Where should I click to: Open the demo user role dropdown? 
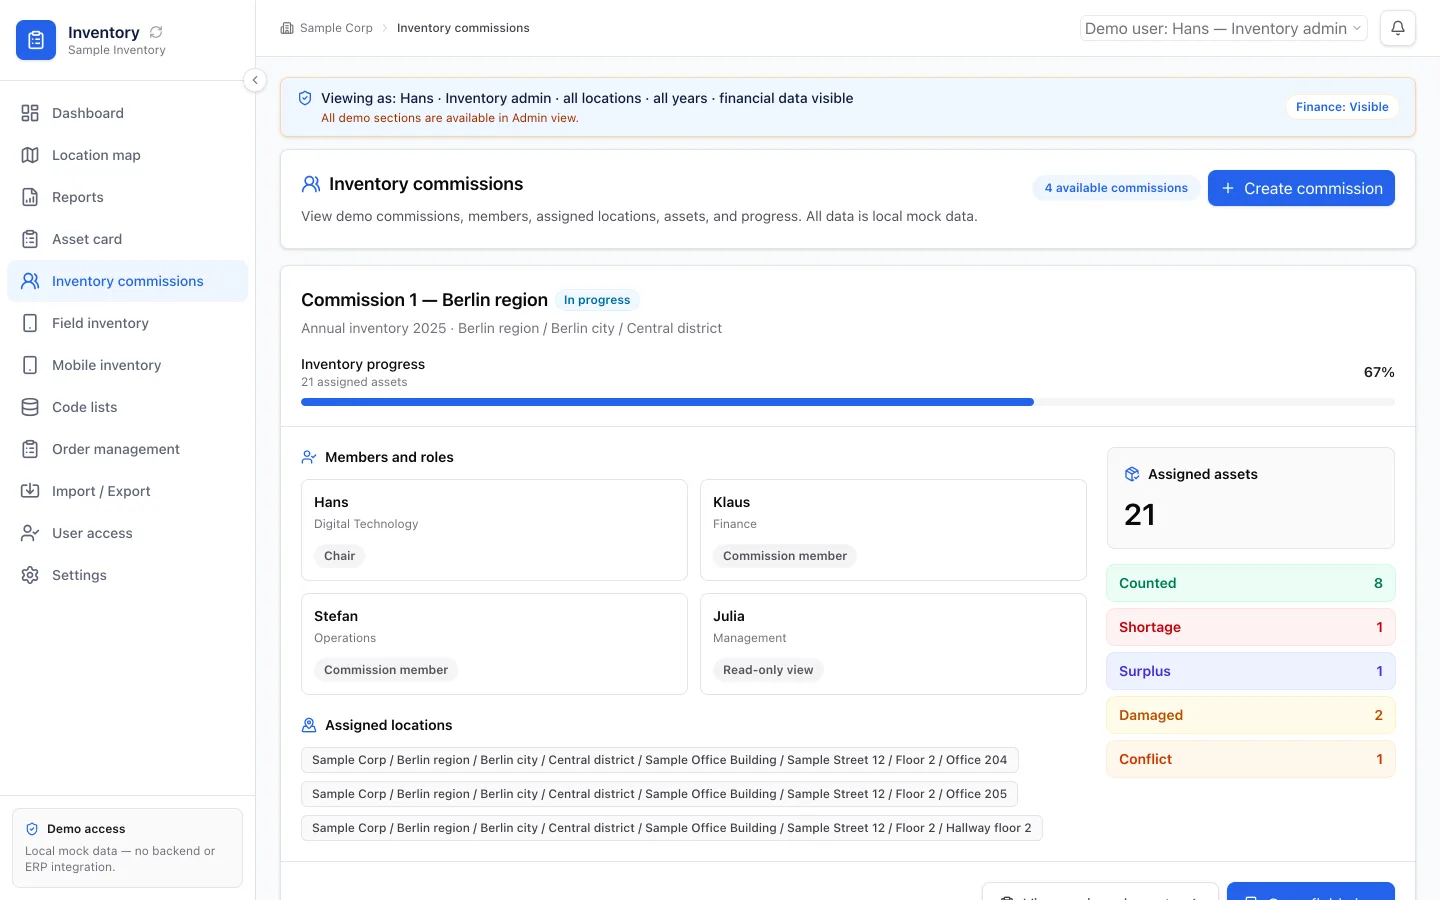tap(1223, 28)
